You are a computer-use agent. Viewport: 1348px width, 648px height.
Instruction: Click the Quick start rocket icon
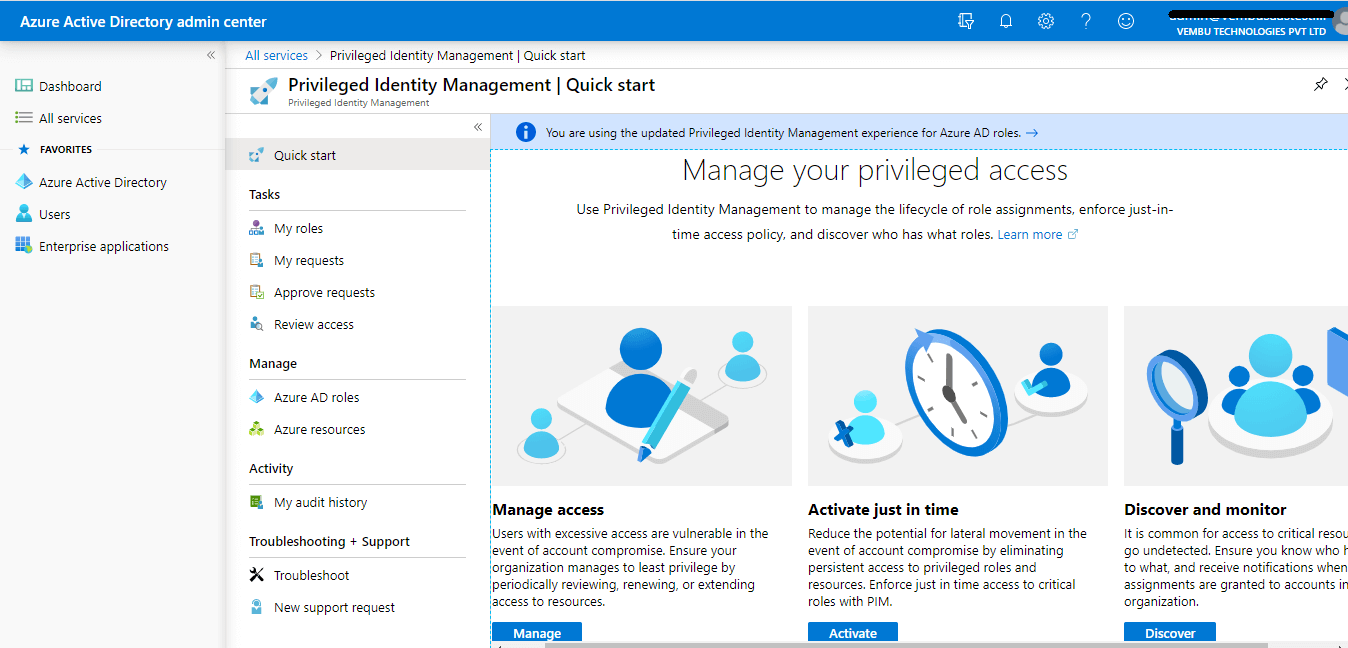pos(257,155)
